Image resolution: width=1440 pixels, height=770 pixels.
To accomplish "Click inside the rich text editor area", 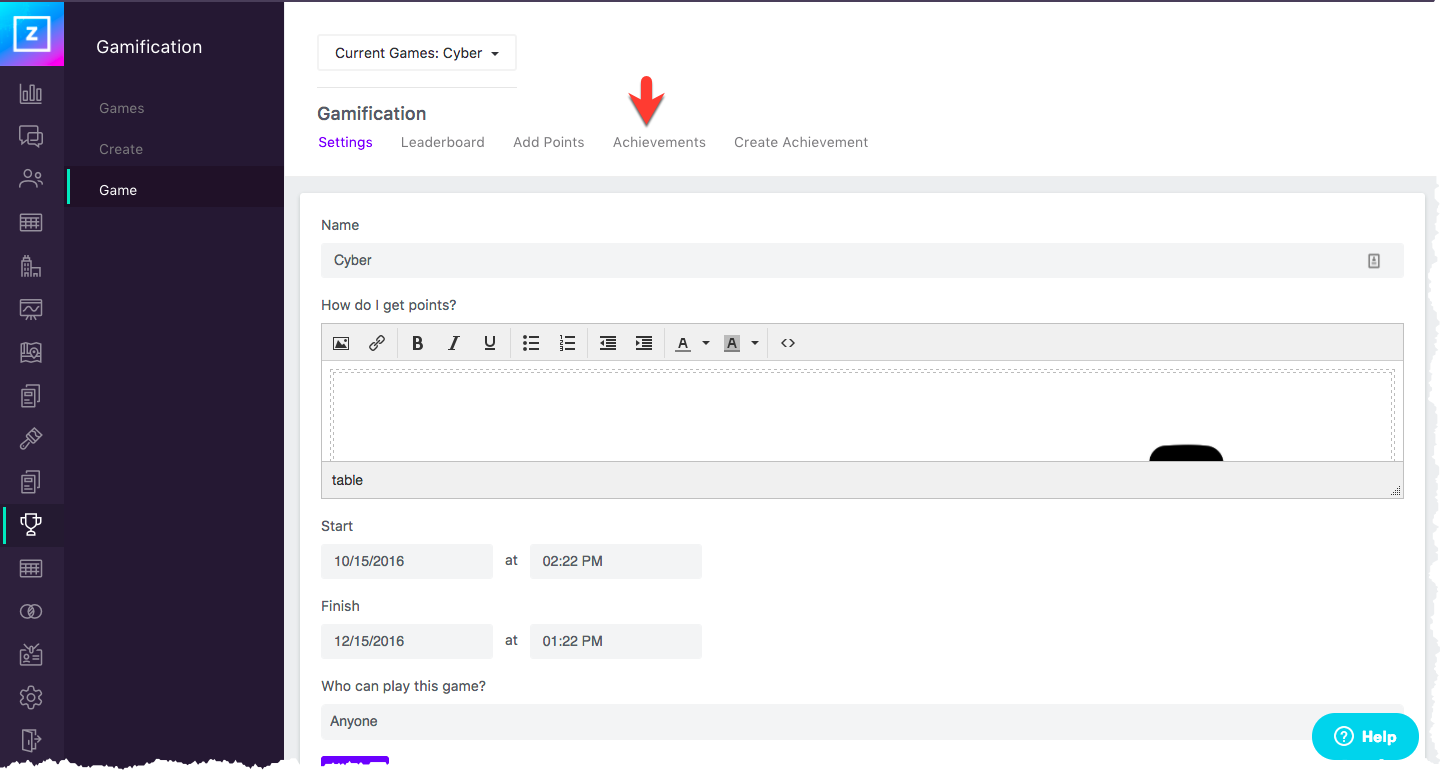I will coord(862,412).
